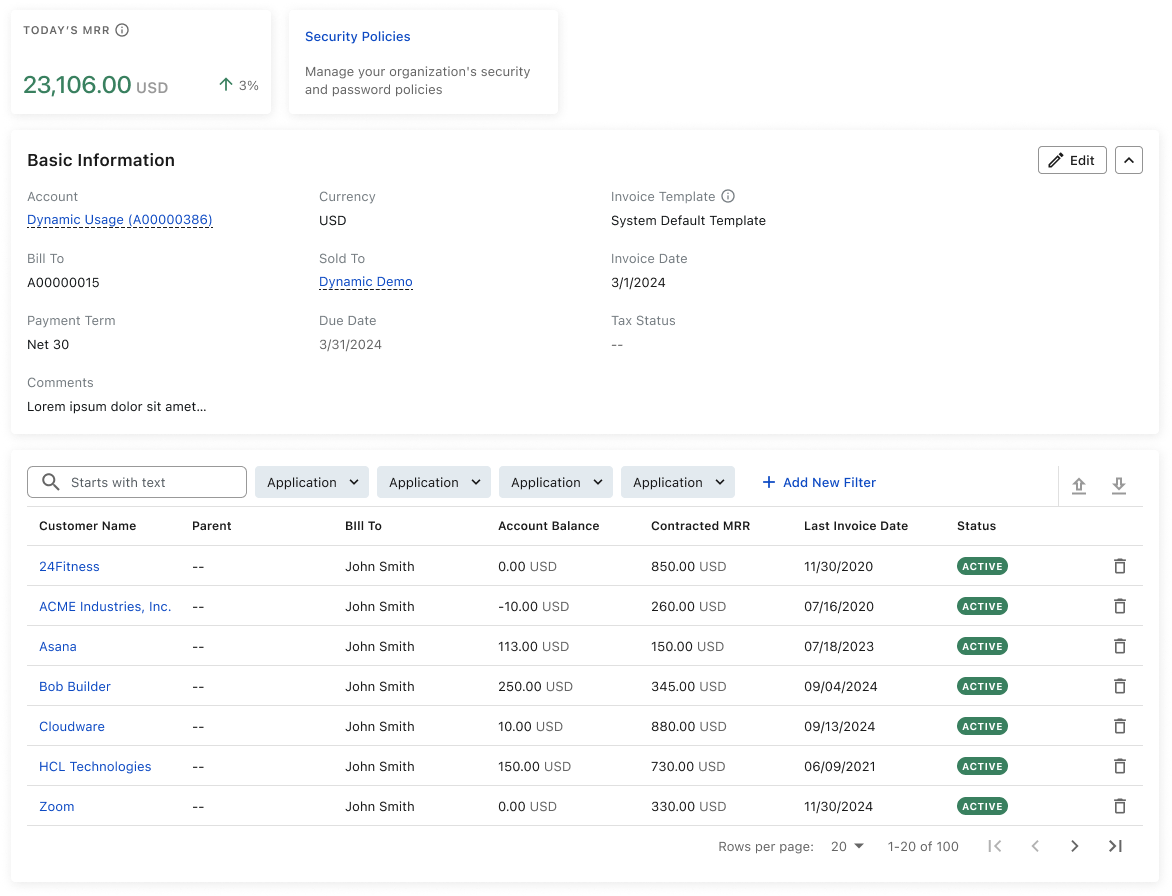1172x896 pixels.
Task: Remove the Cloudware row using trash icon
Action: tap(1120, 726)
